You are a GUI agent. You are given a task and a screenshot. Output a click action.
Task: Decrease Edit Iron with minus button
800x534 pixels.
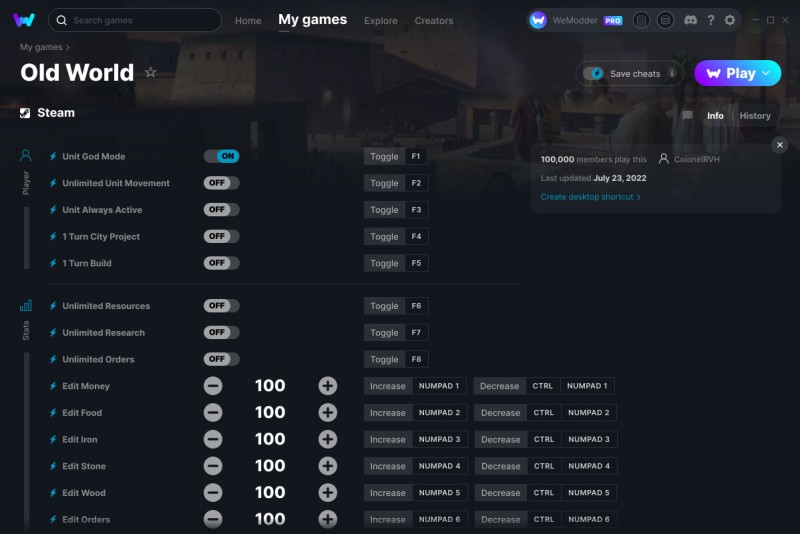click(x=213, y=439)
